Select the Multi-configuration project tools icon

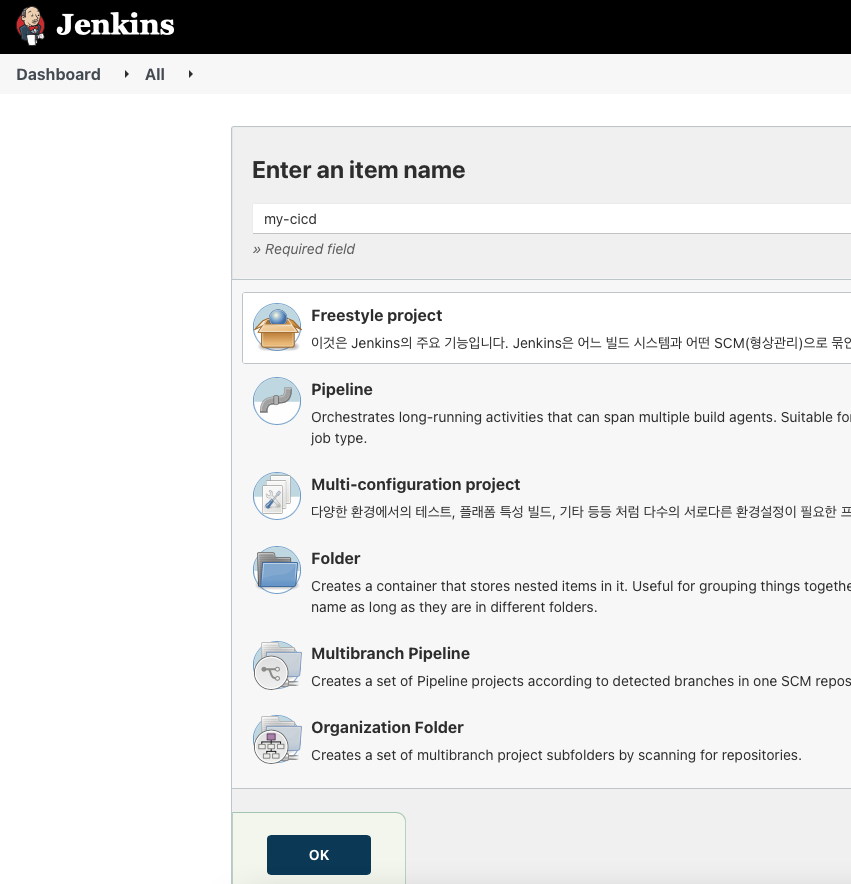tap(277, 496)
